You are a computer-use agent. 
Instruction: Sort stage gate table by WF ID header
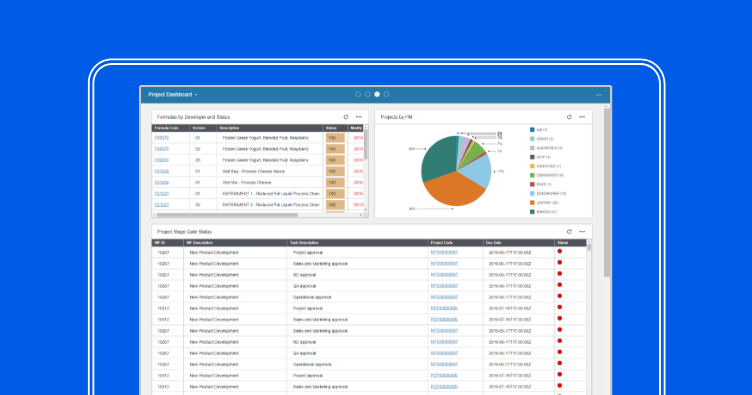(167, 243)
